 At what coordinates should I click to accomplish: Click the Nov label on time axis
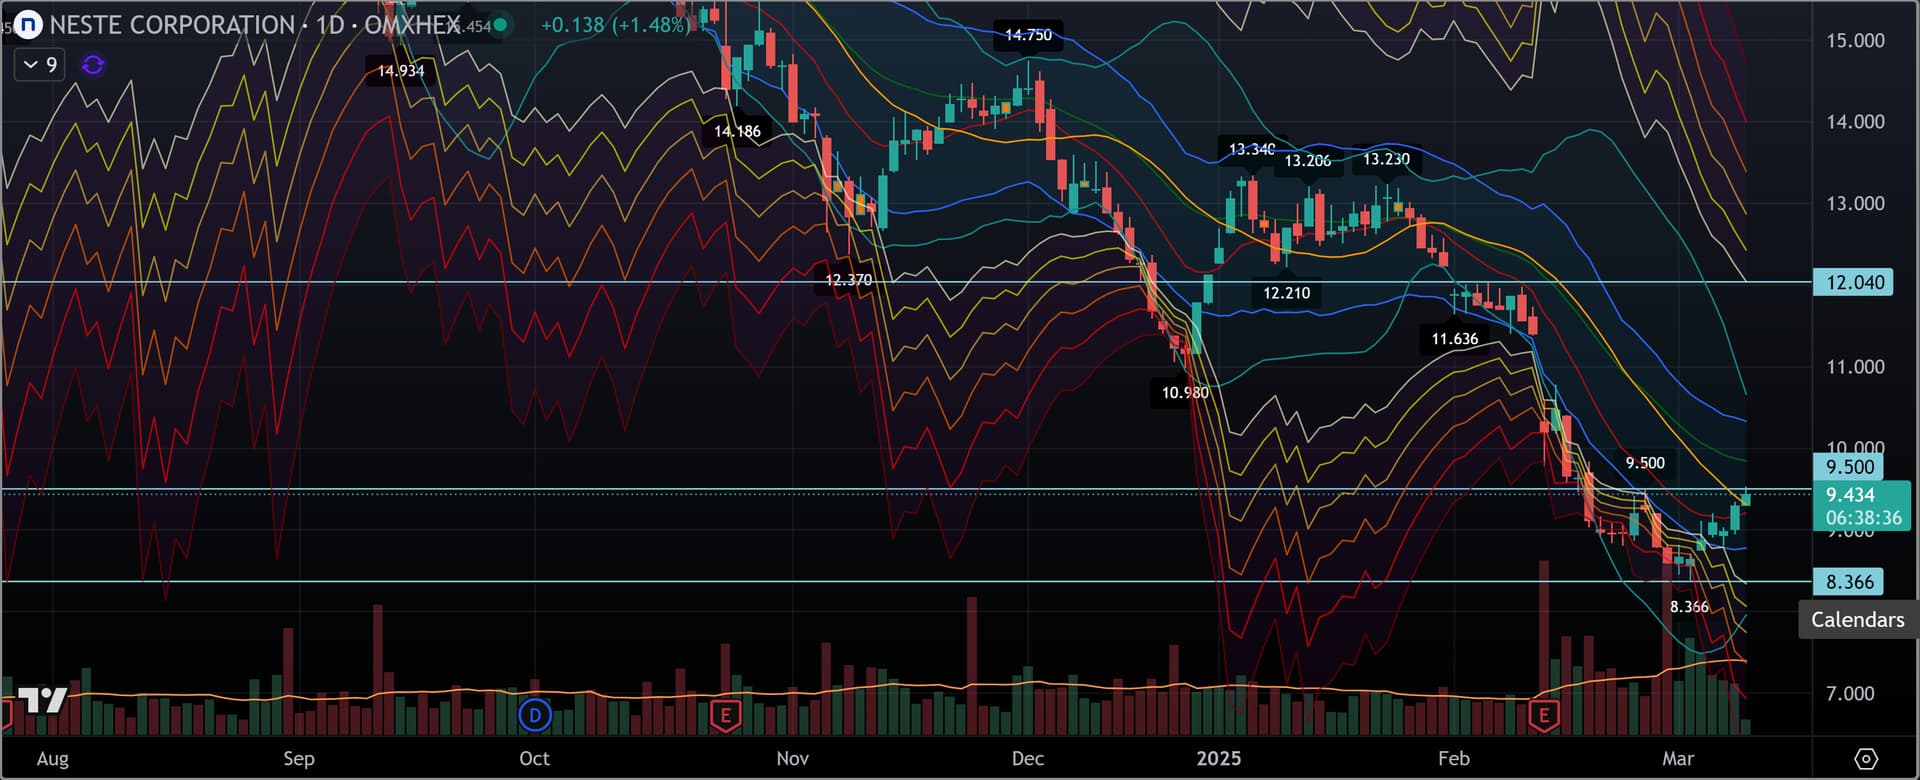coord(792,759)
